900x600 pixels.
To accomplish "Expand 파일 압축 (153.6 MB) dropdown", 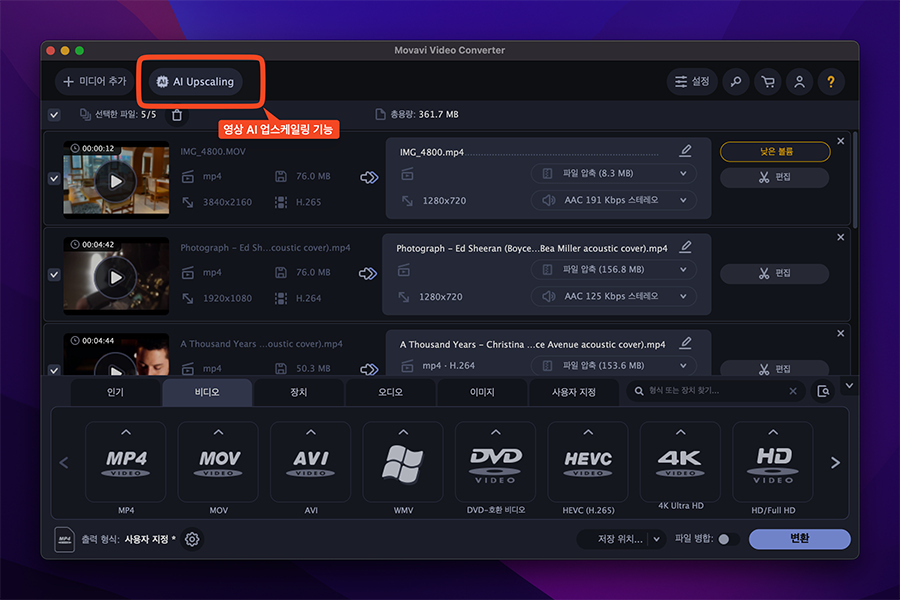I will 614,366.
